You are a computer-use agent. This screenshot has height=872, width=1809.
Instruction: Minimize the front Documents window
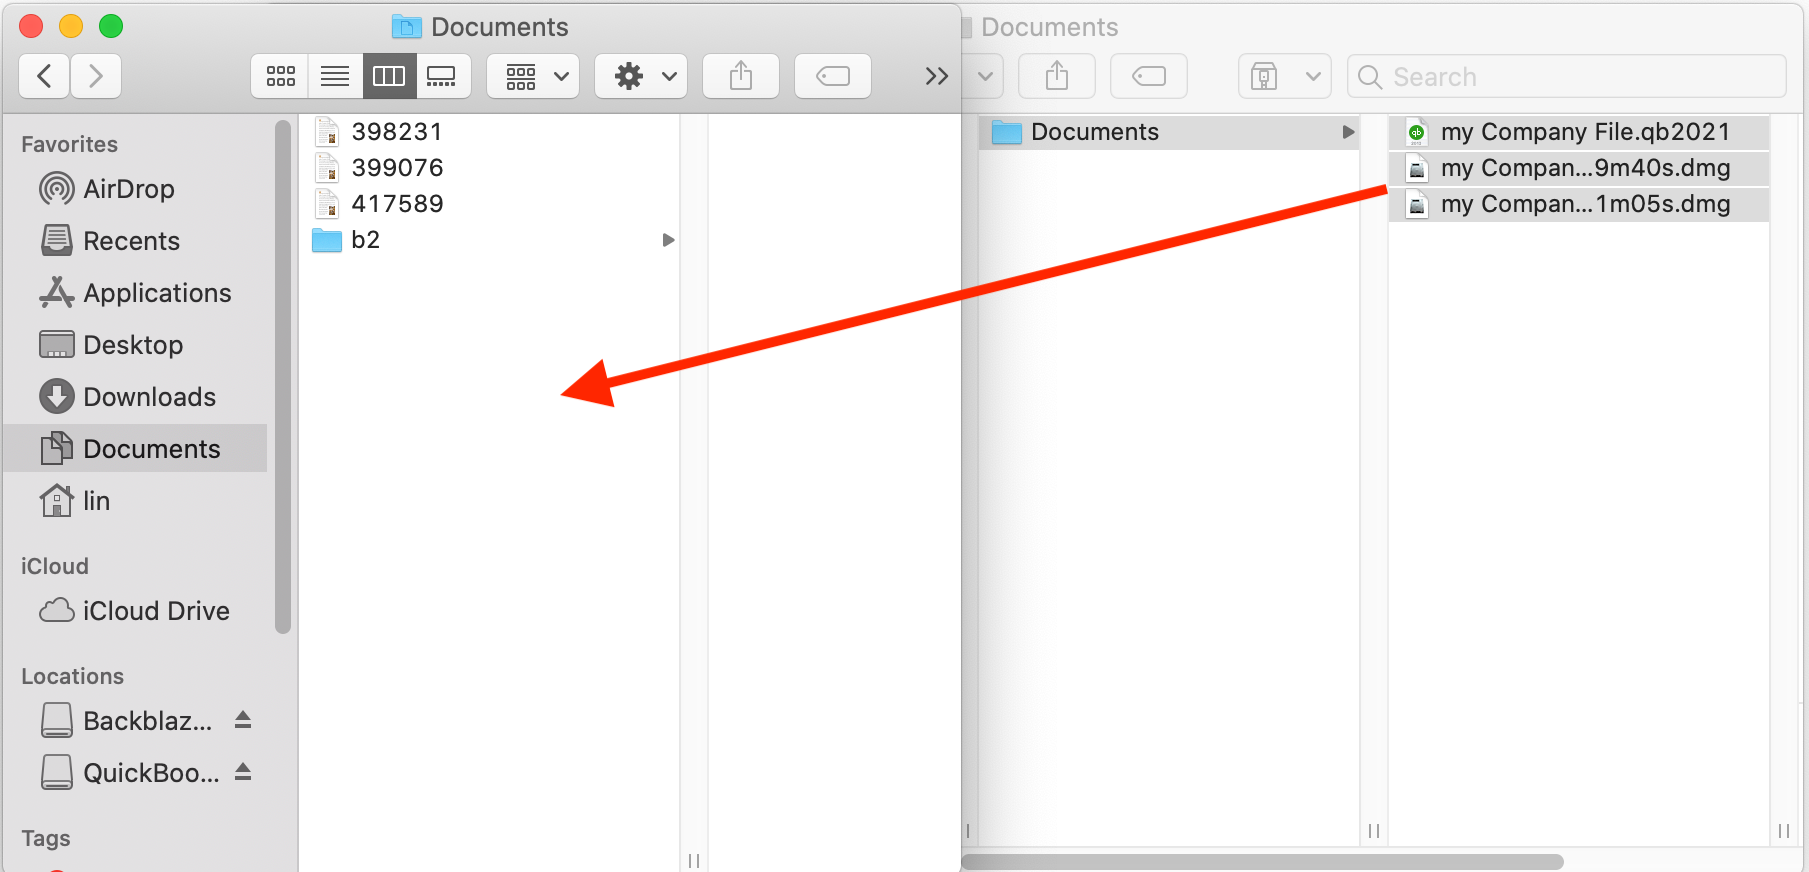coord(71,26)
